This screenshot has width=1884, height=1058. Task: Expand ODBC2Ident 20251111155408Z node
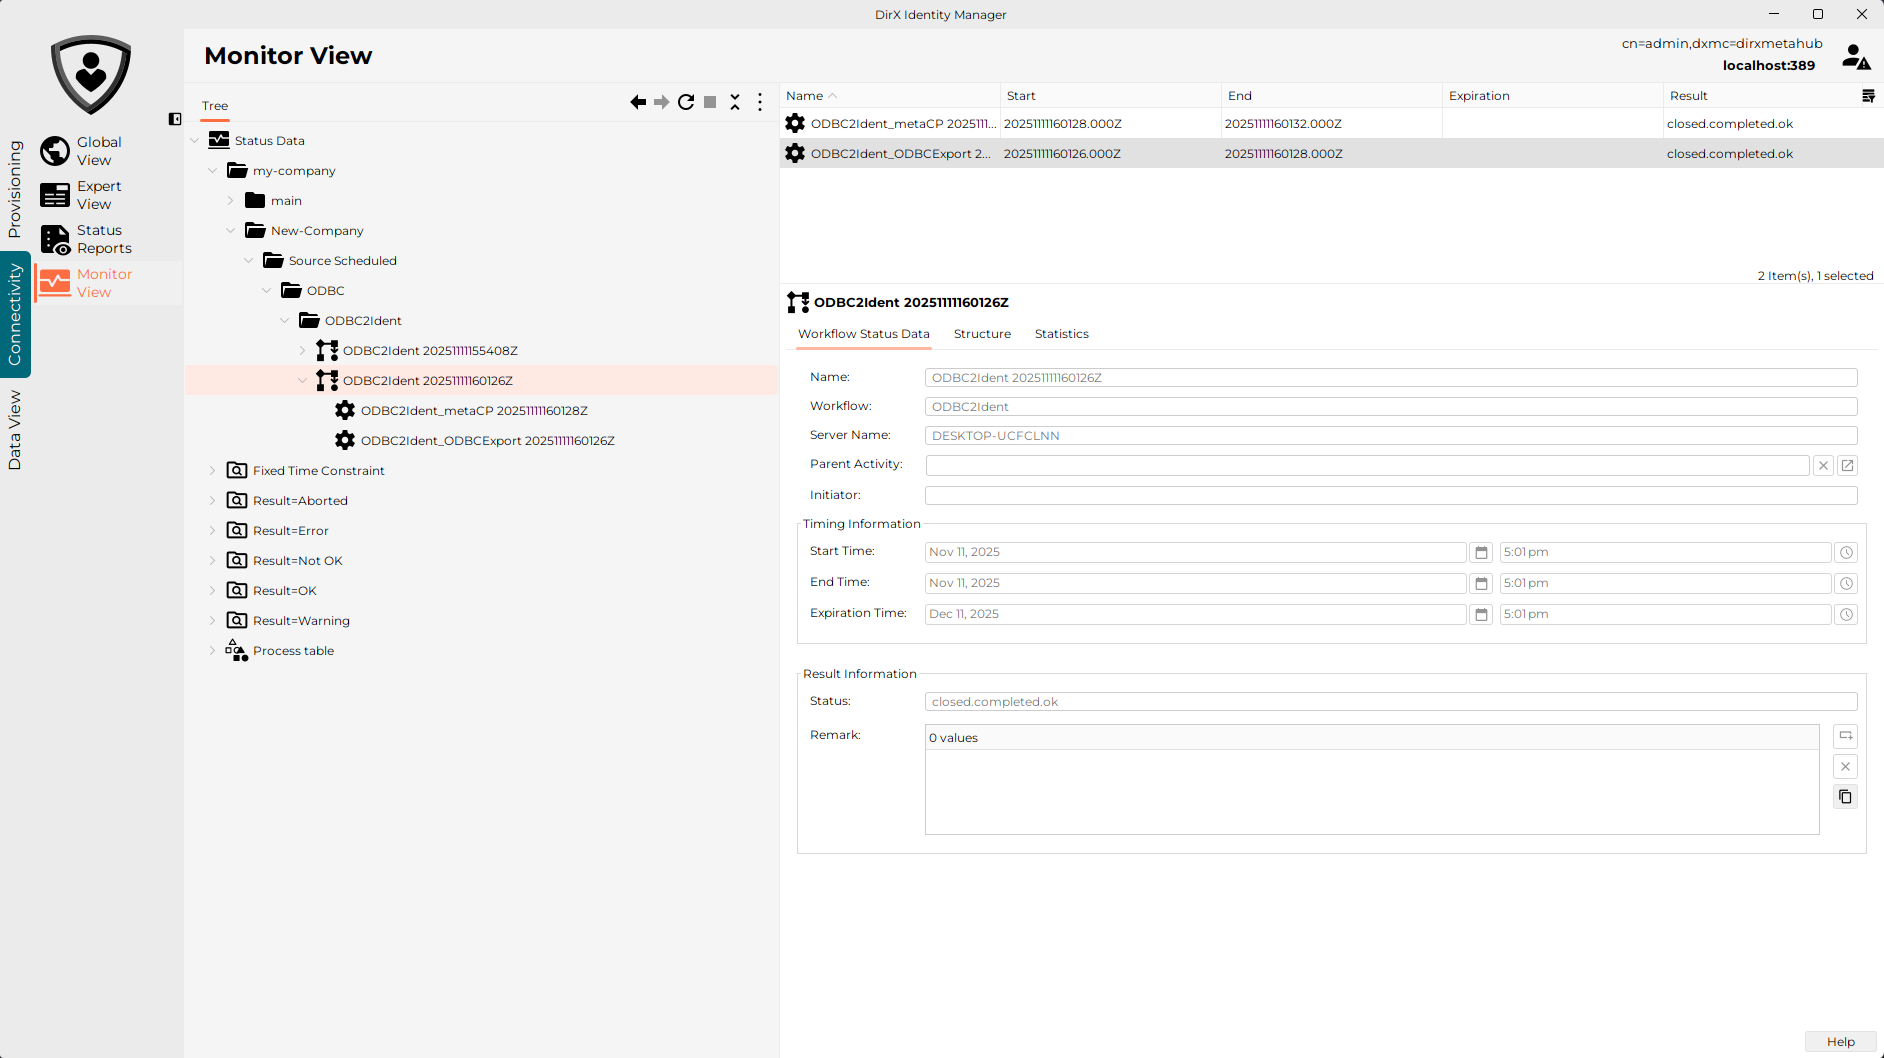click(302, 351)
